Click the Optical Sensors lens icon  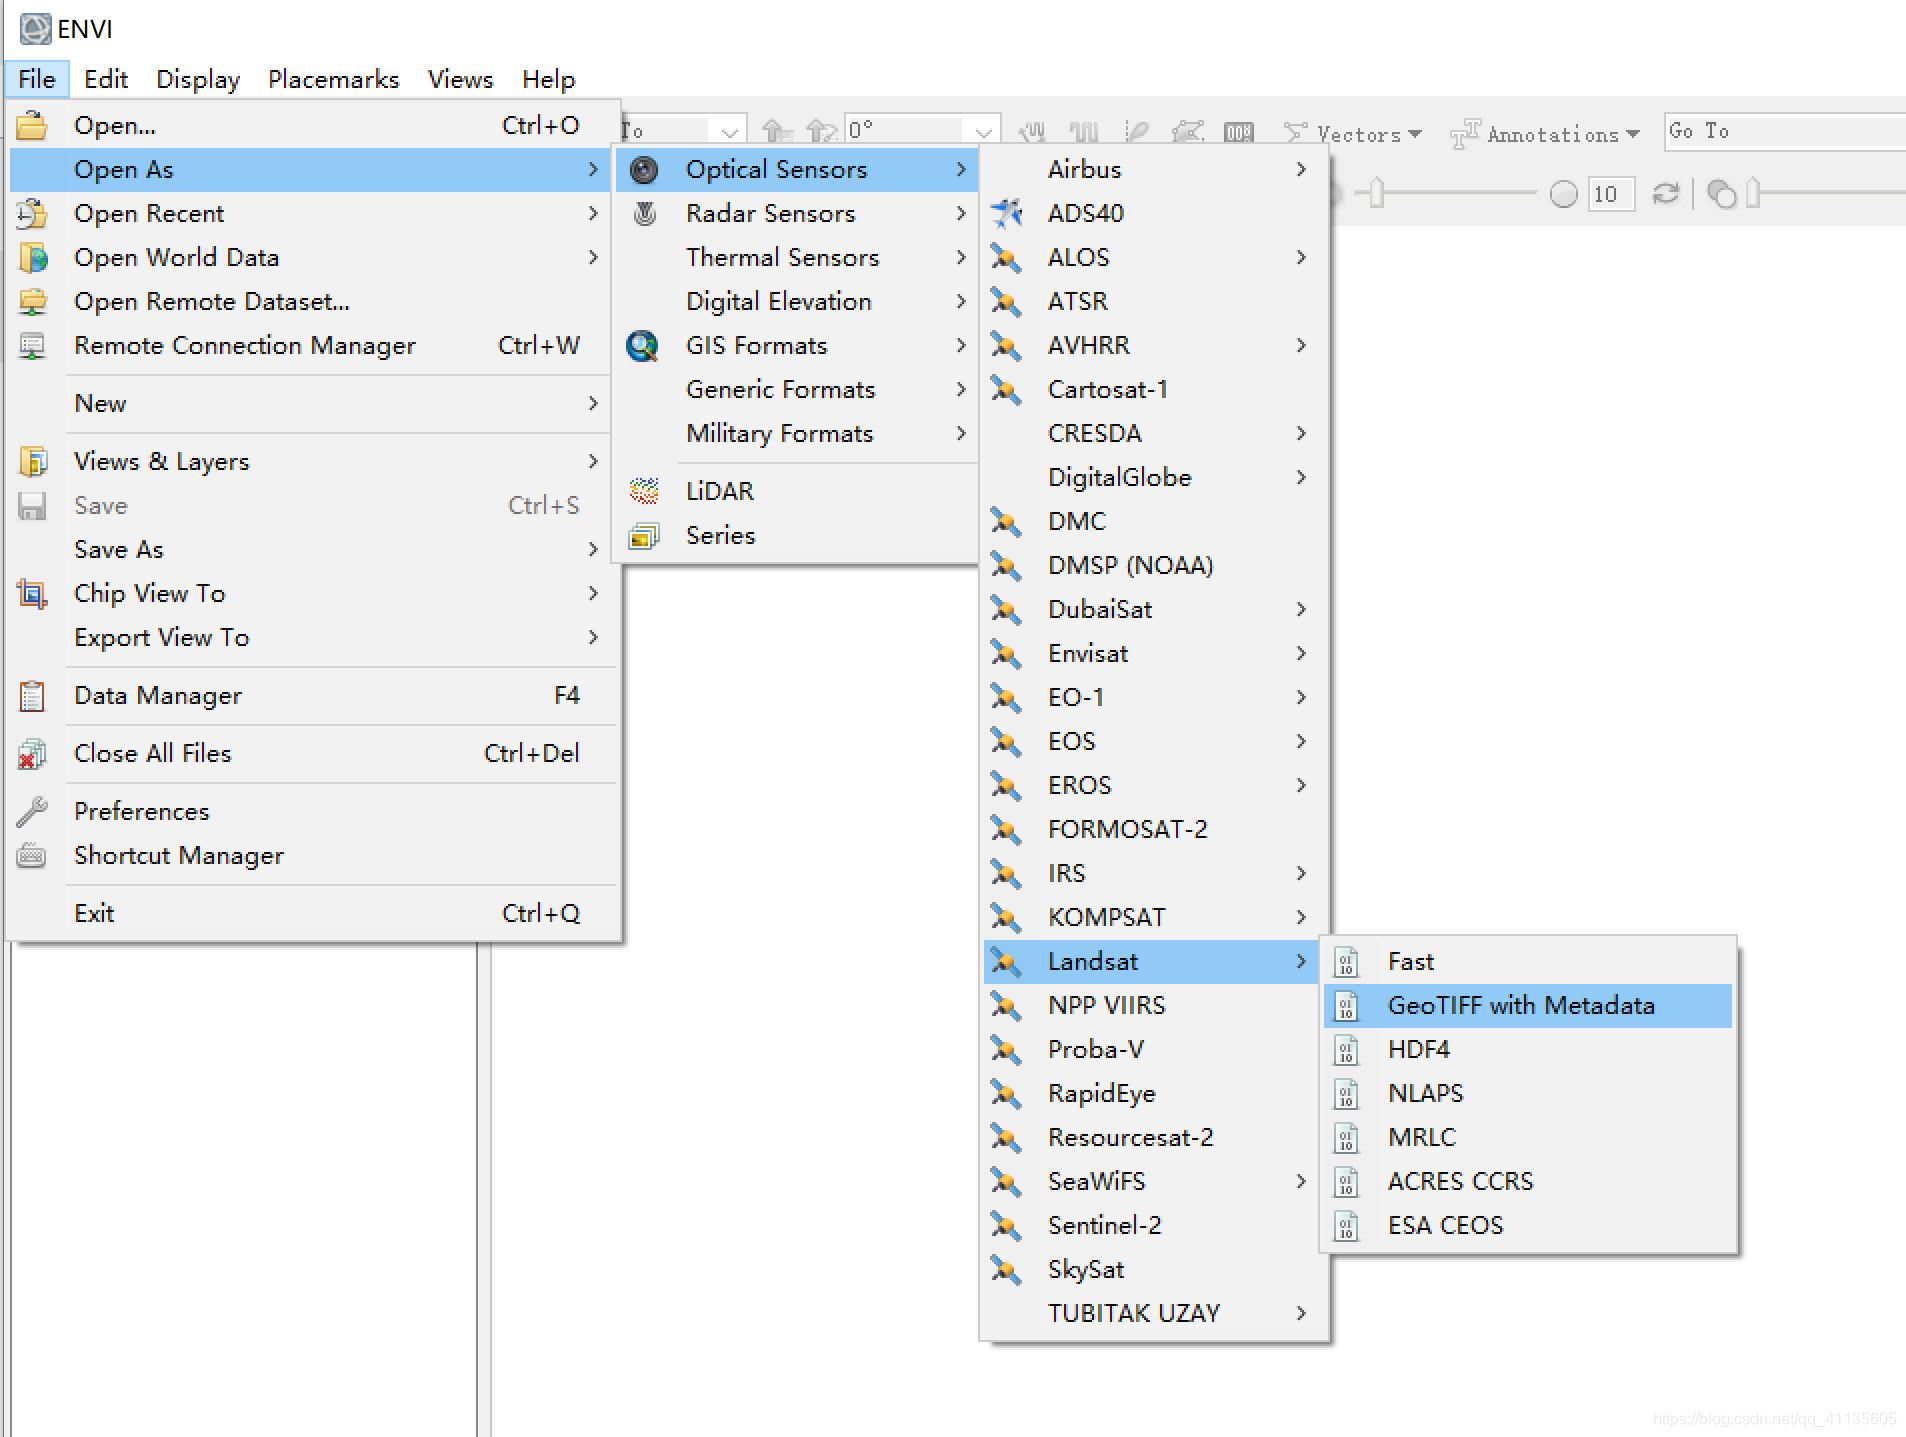coord(644,169)
